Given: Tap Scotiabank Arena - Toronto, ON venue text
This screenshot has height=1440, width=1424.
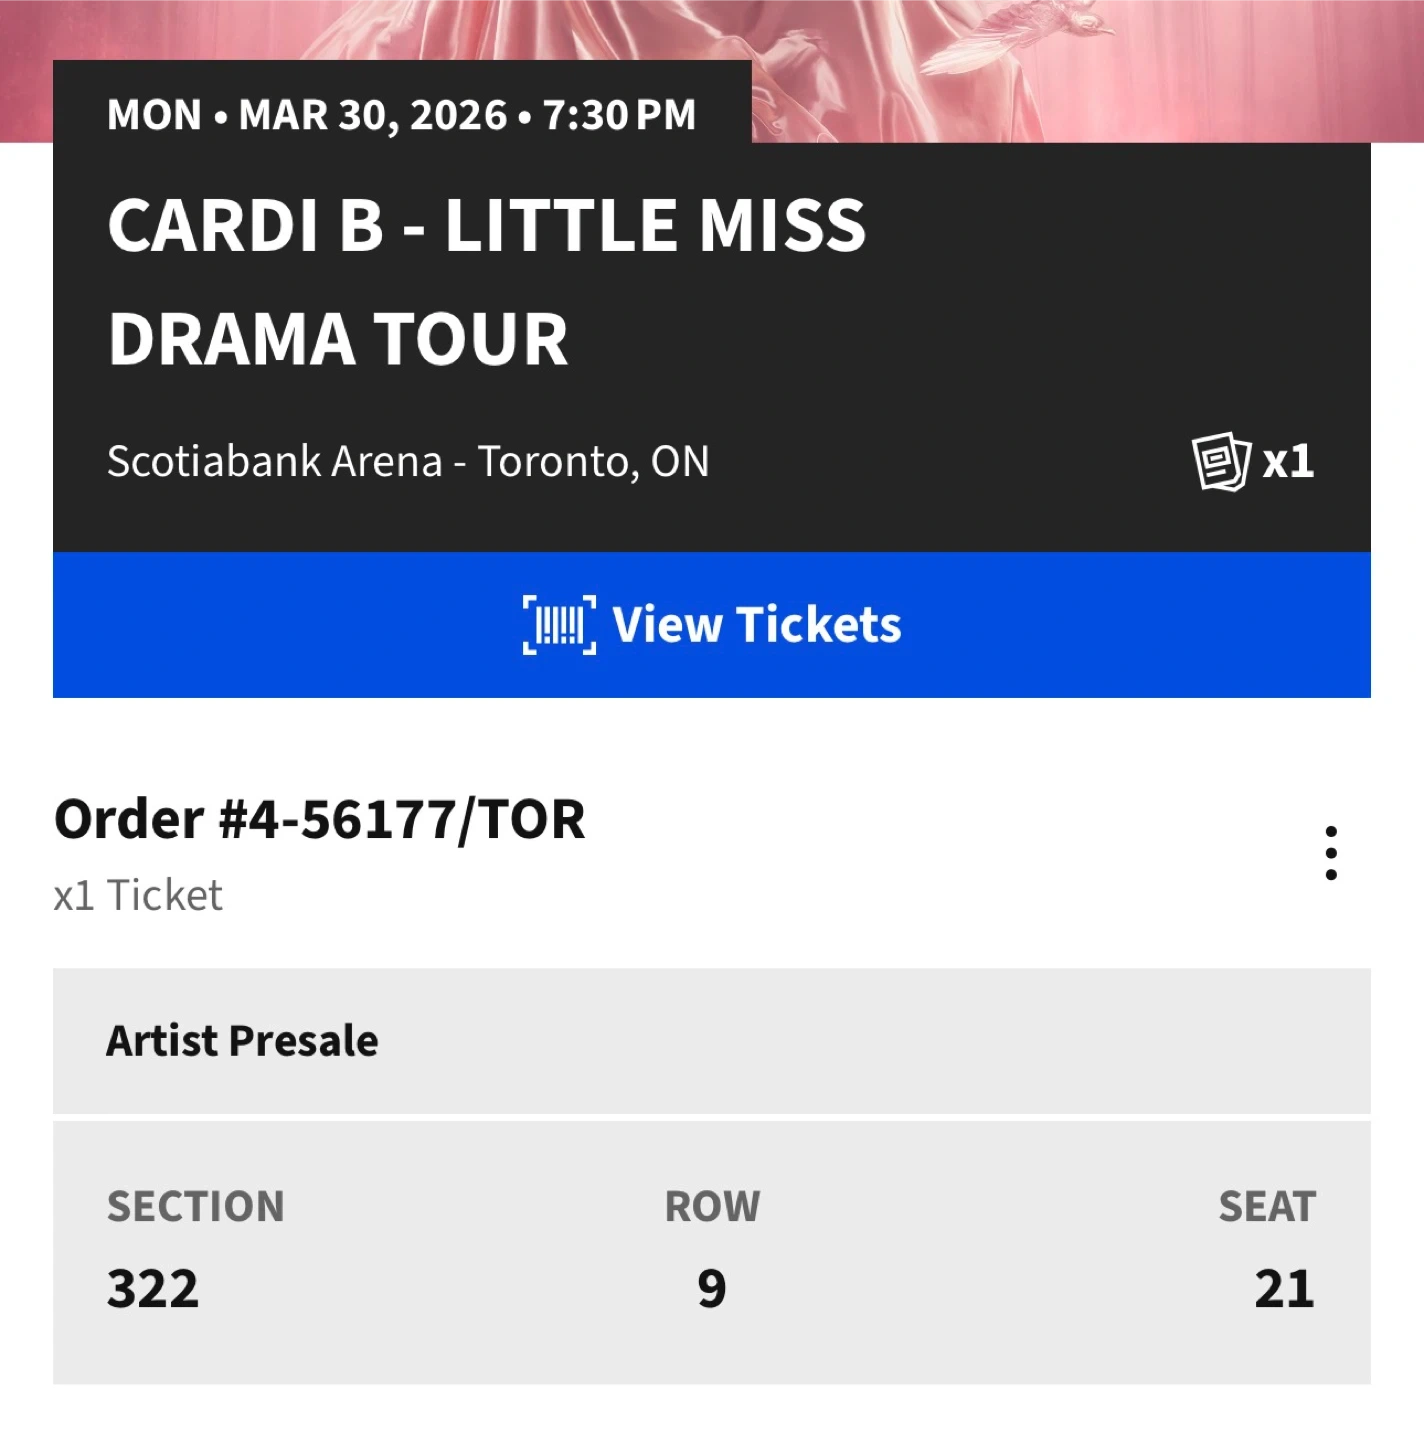Looking at the screenshot, I should (408, 462).
